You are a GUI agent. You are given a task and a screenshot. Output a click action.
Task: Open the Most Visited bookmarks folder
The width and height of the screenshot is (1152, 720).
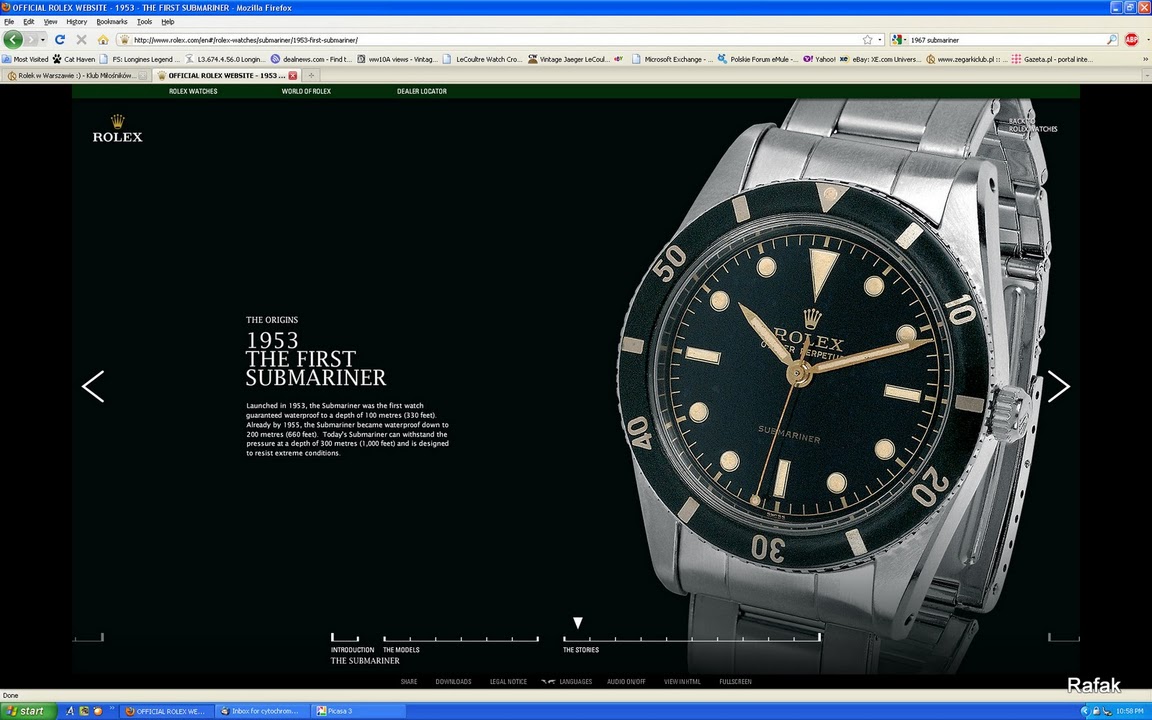pyautogui.click(x=25, y=60)
